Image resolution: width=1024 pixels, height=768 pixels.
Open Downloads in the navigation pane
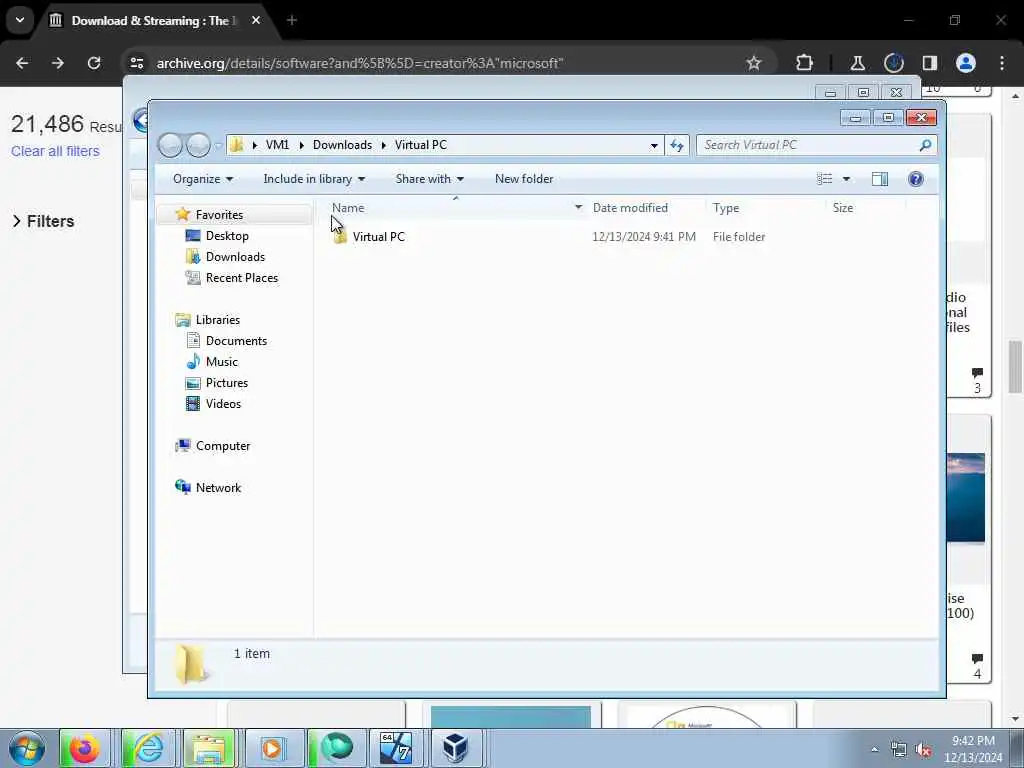pos(235,257)
